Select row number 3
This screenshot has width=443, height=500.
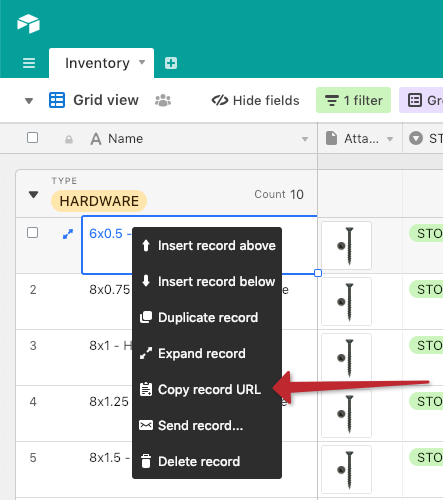pos(33,346)
